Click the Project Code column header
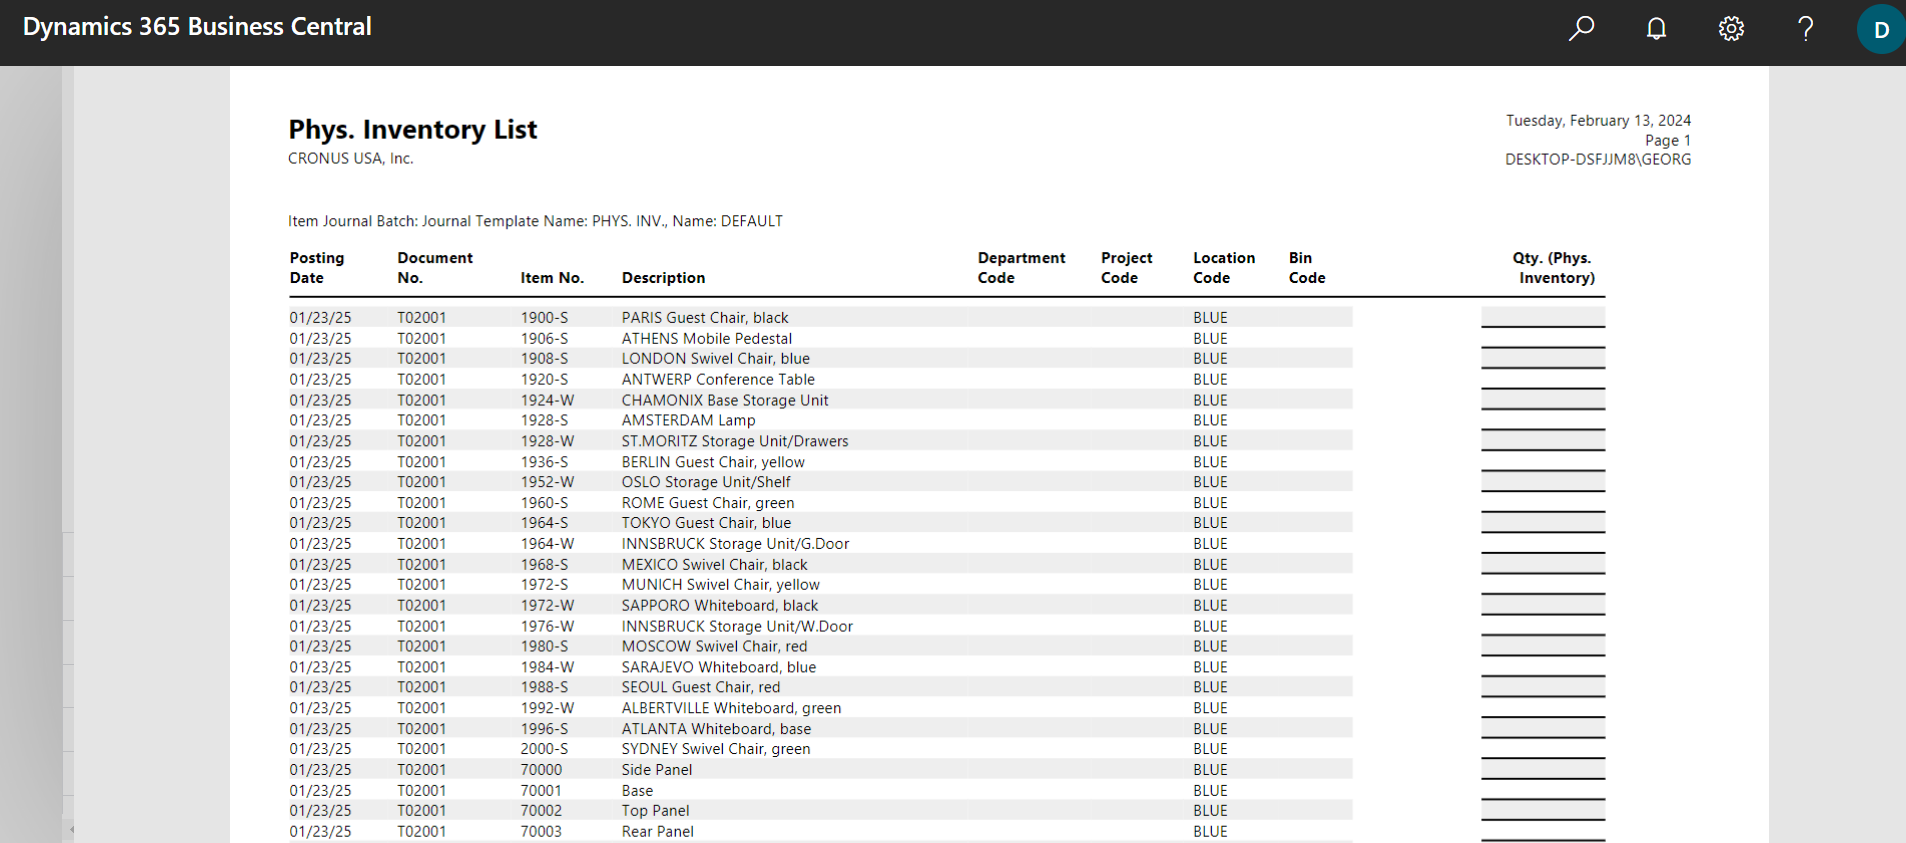Viewport: 1906px width, 843px height. pos(1126,268)
